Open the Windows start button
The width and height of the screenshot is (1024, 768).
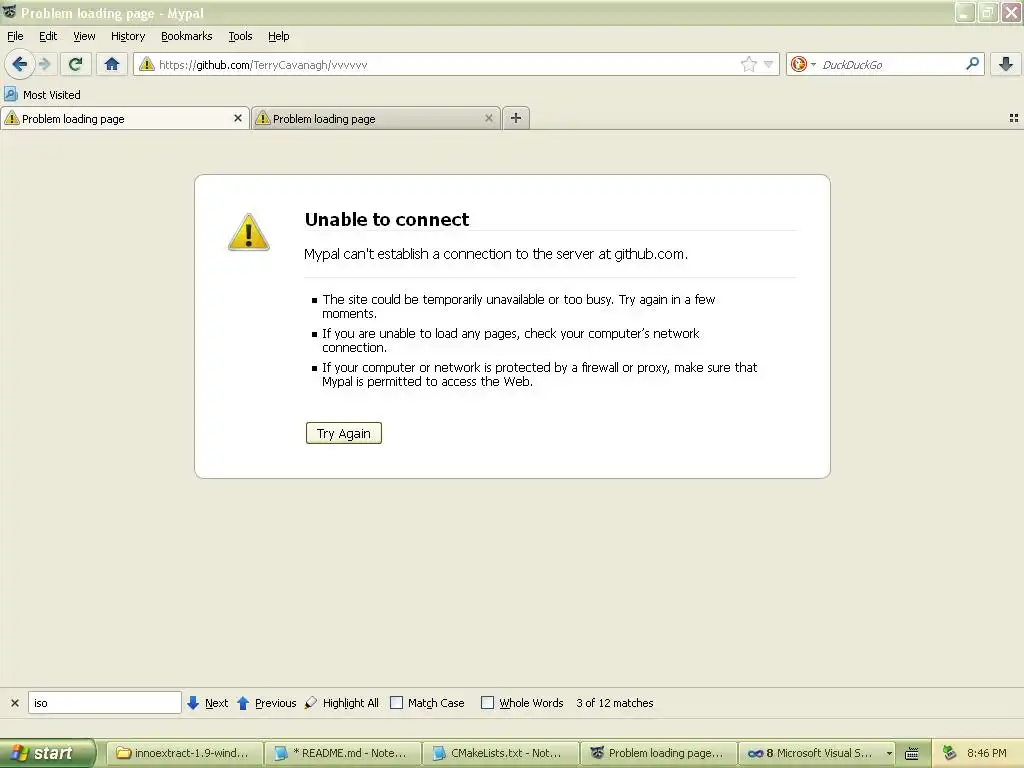[x=48, y=753]
